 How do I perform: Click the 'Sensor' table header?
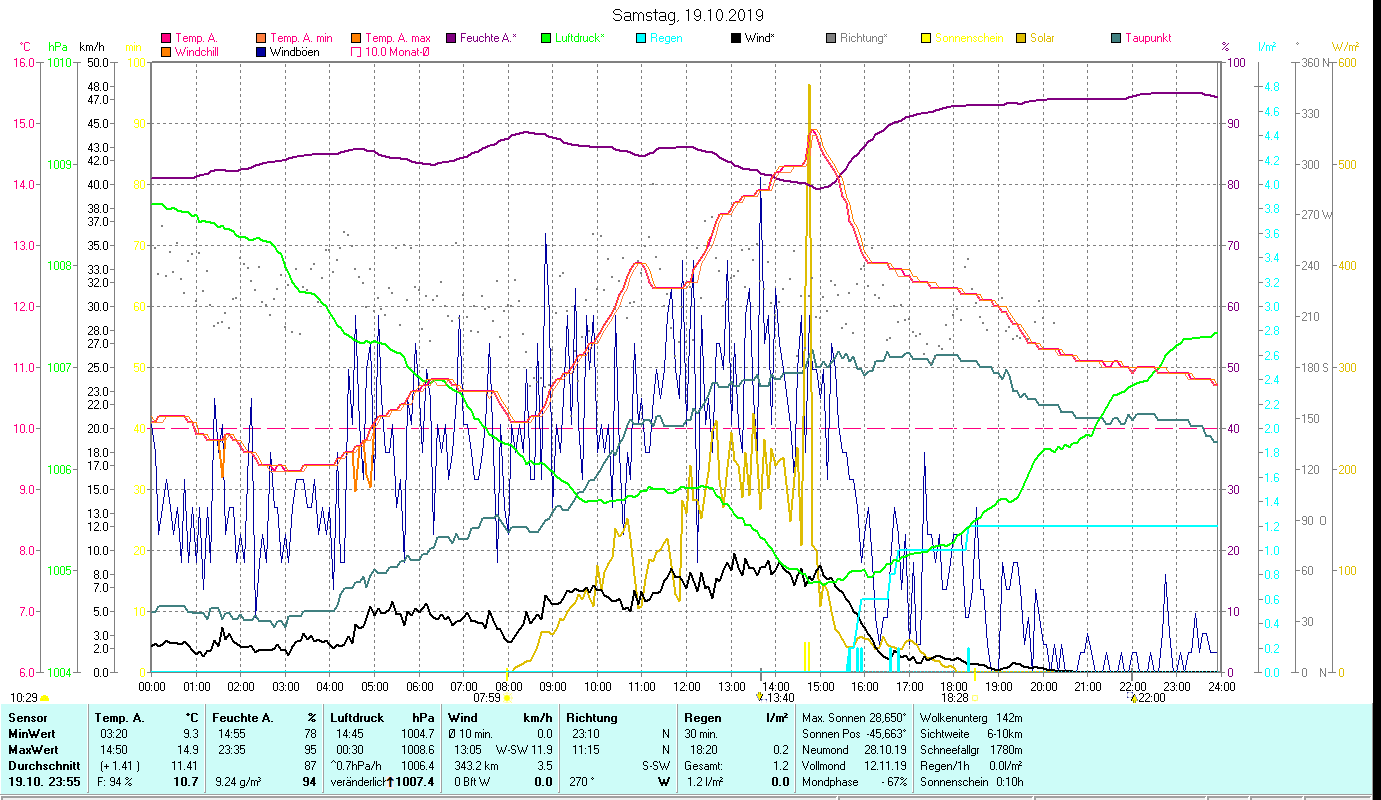tap(27, 718)
